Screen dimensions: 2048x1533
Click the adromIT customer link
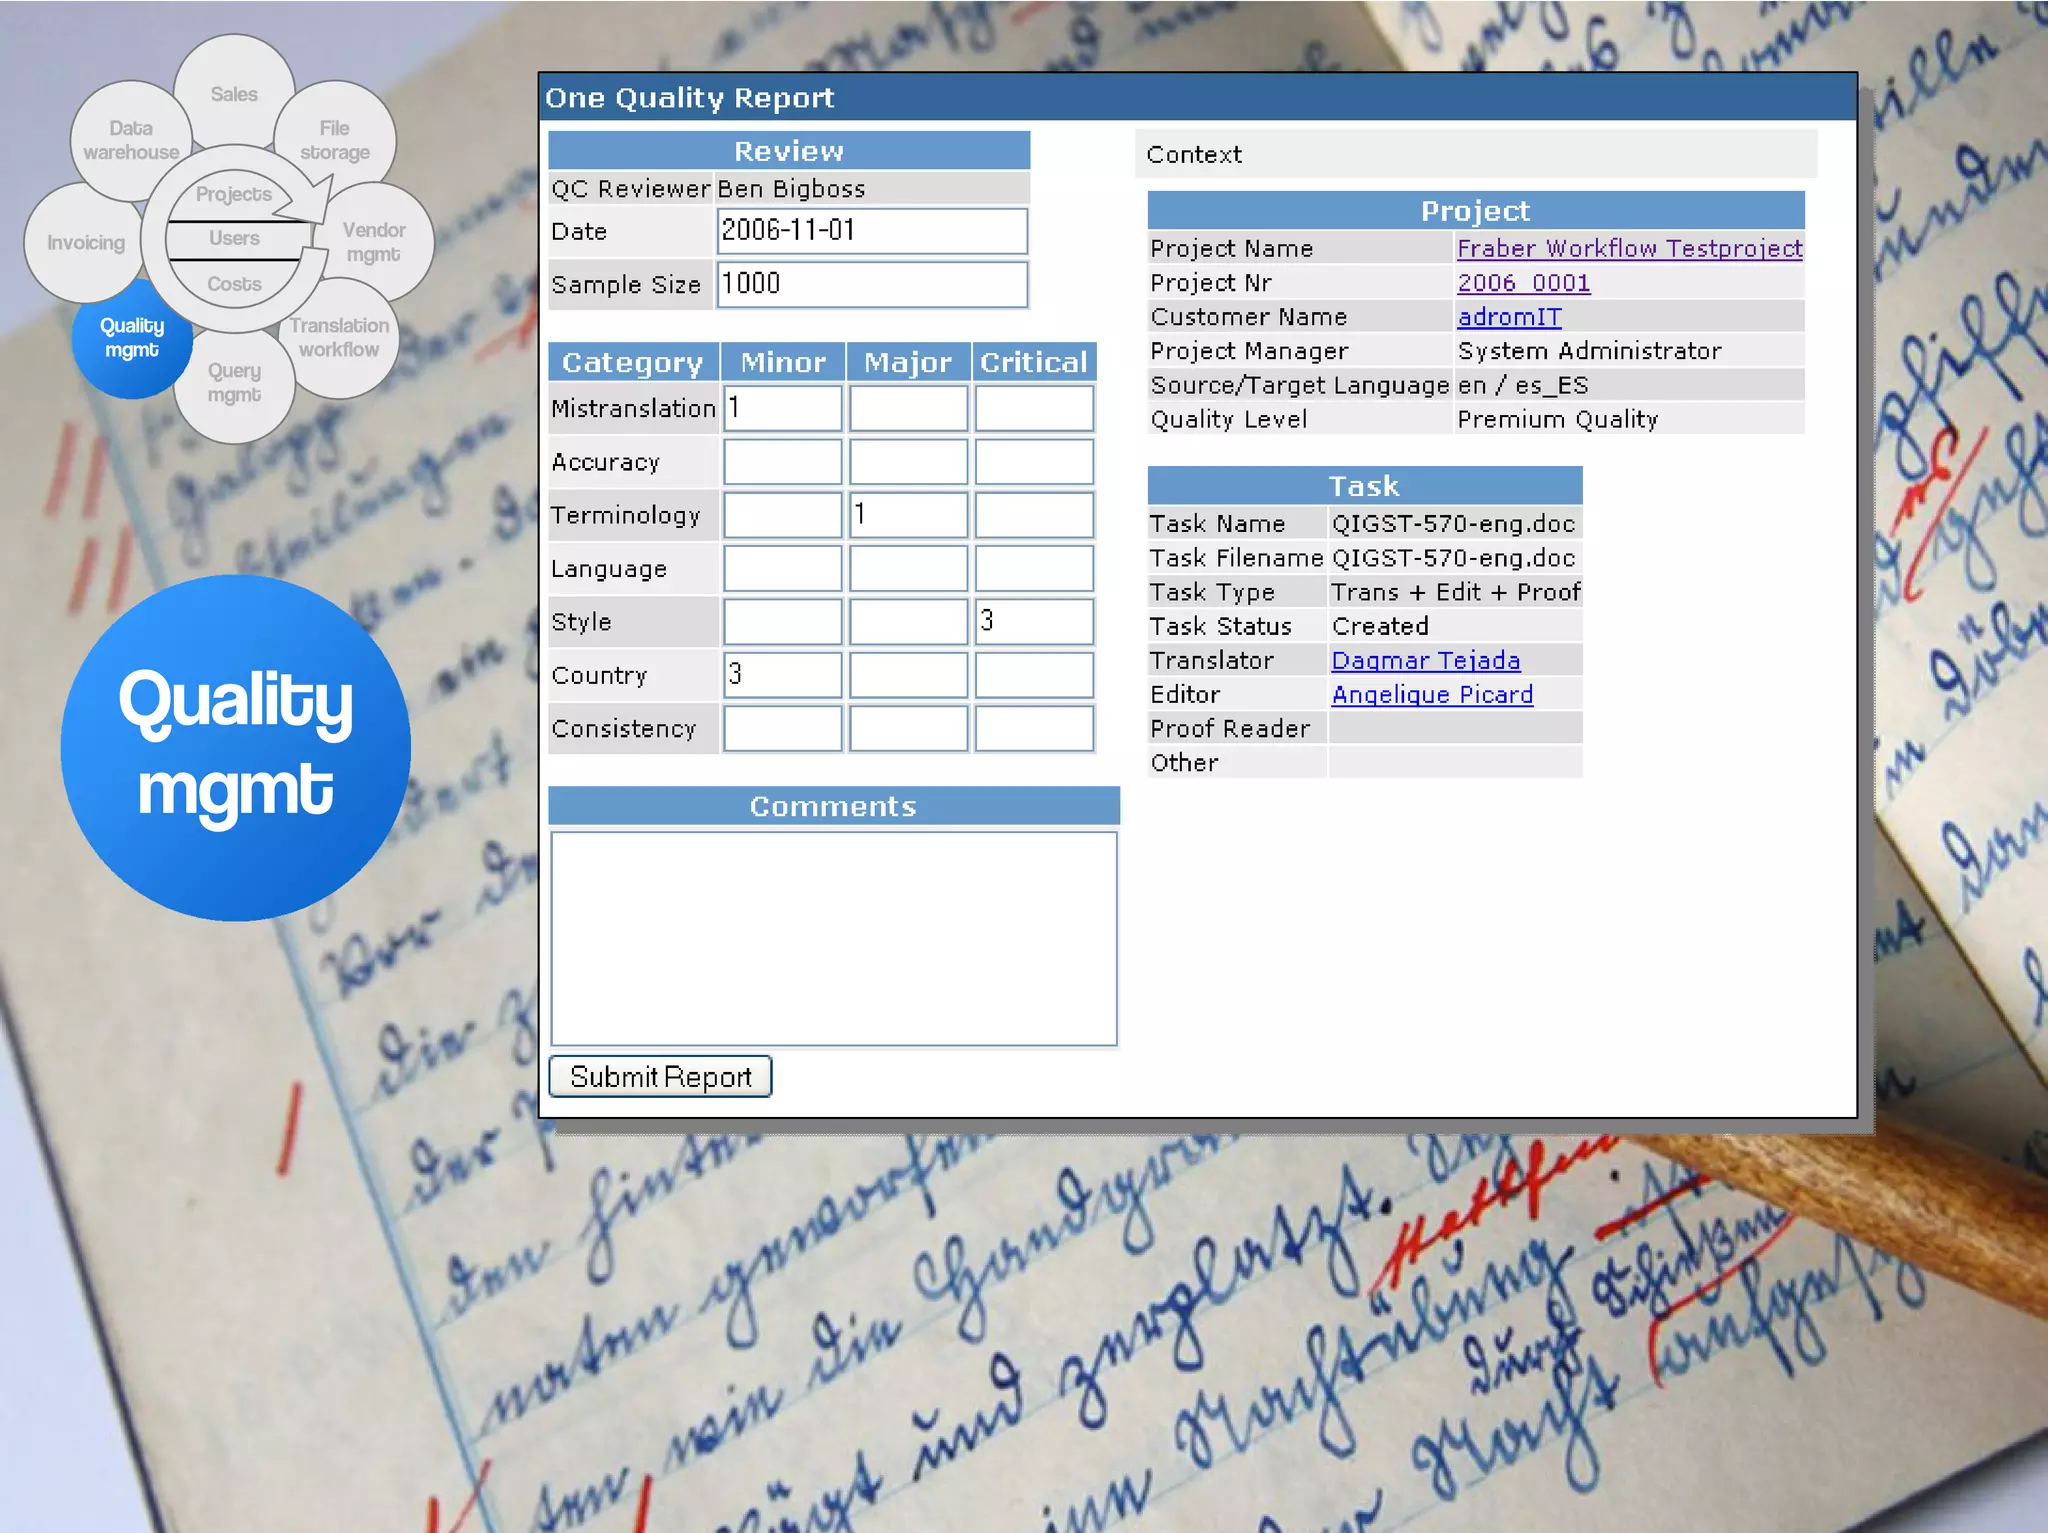[1509, 317]
